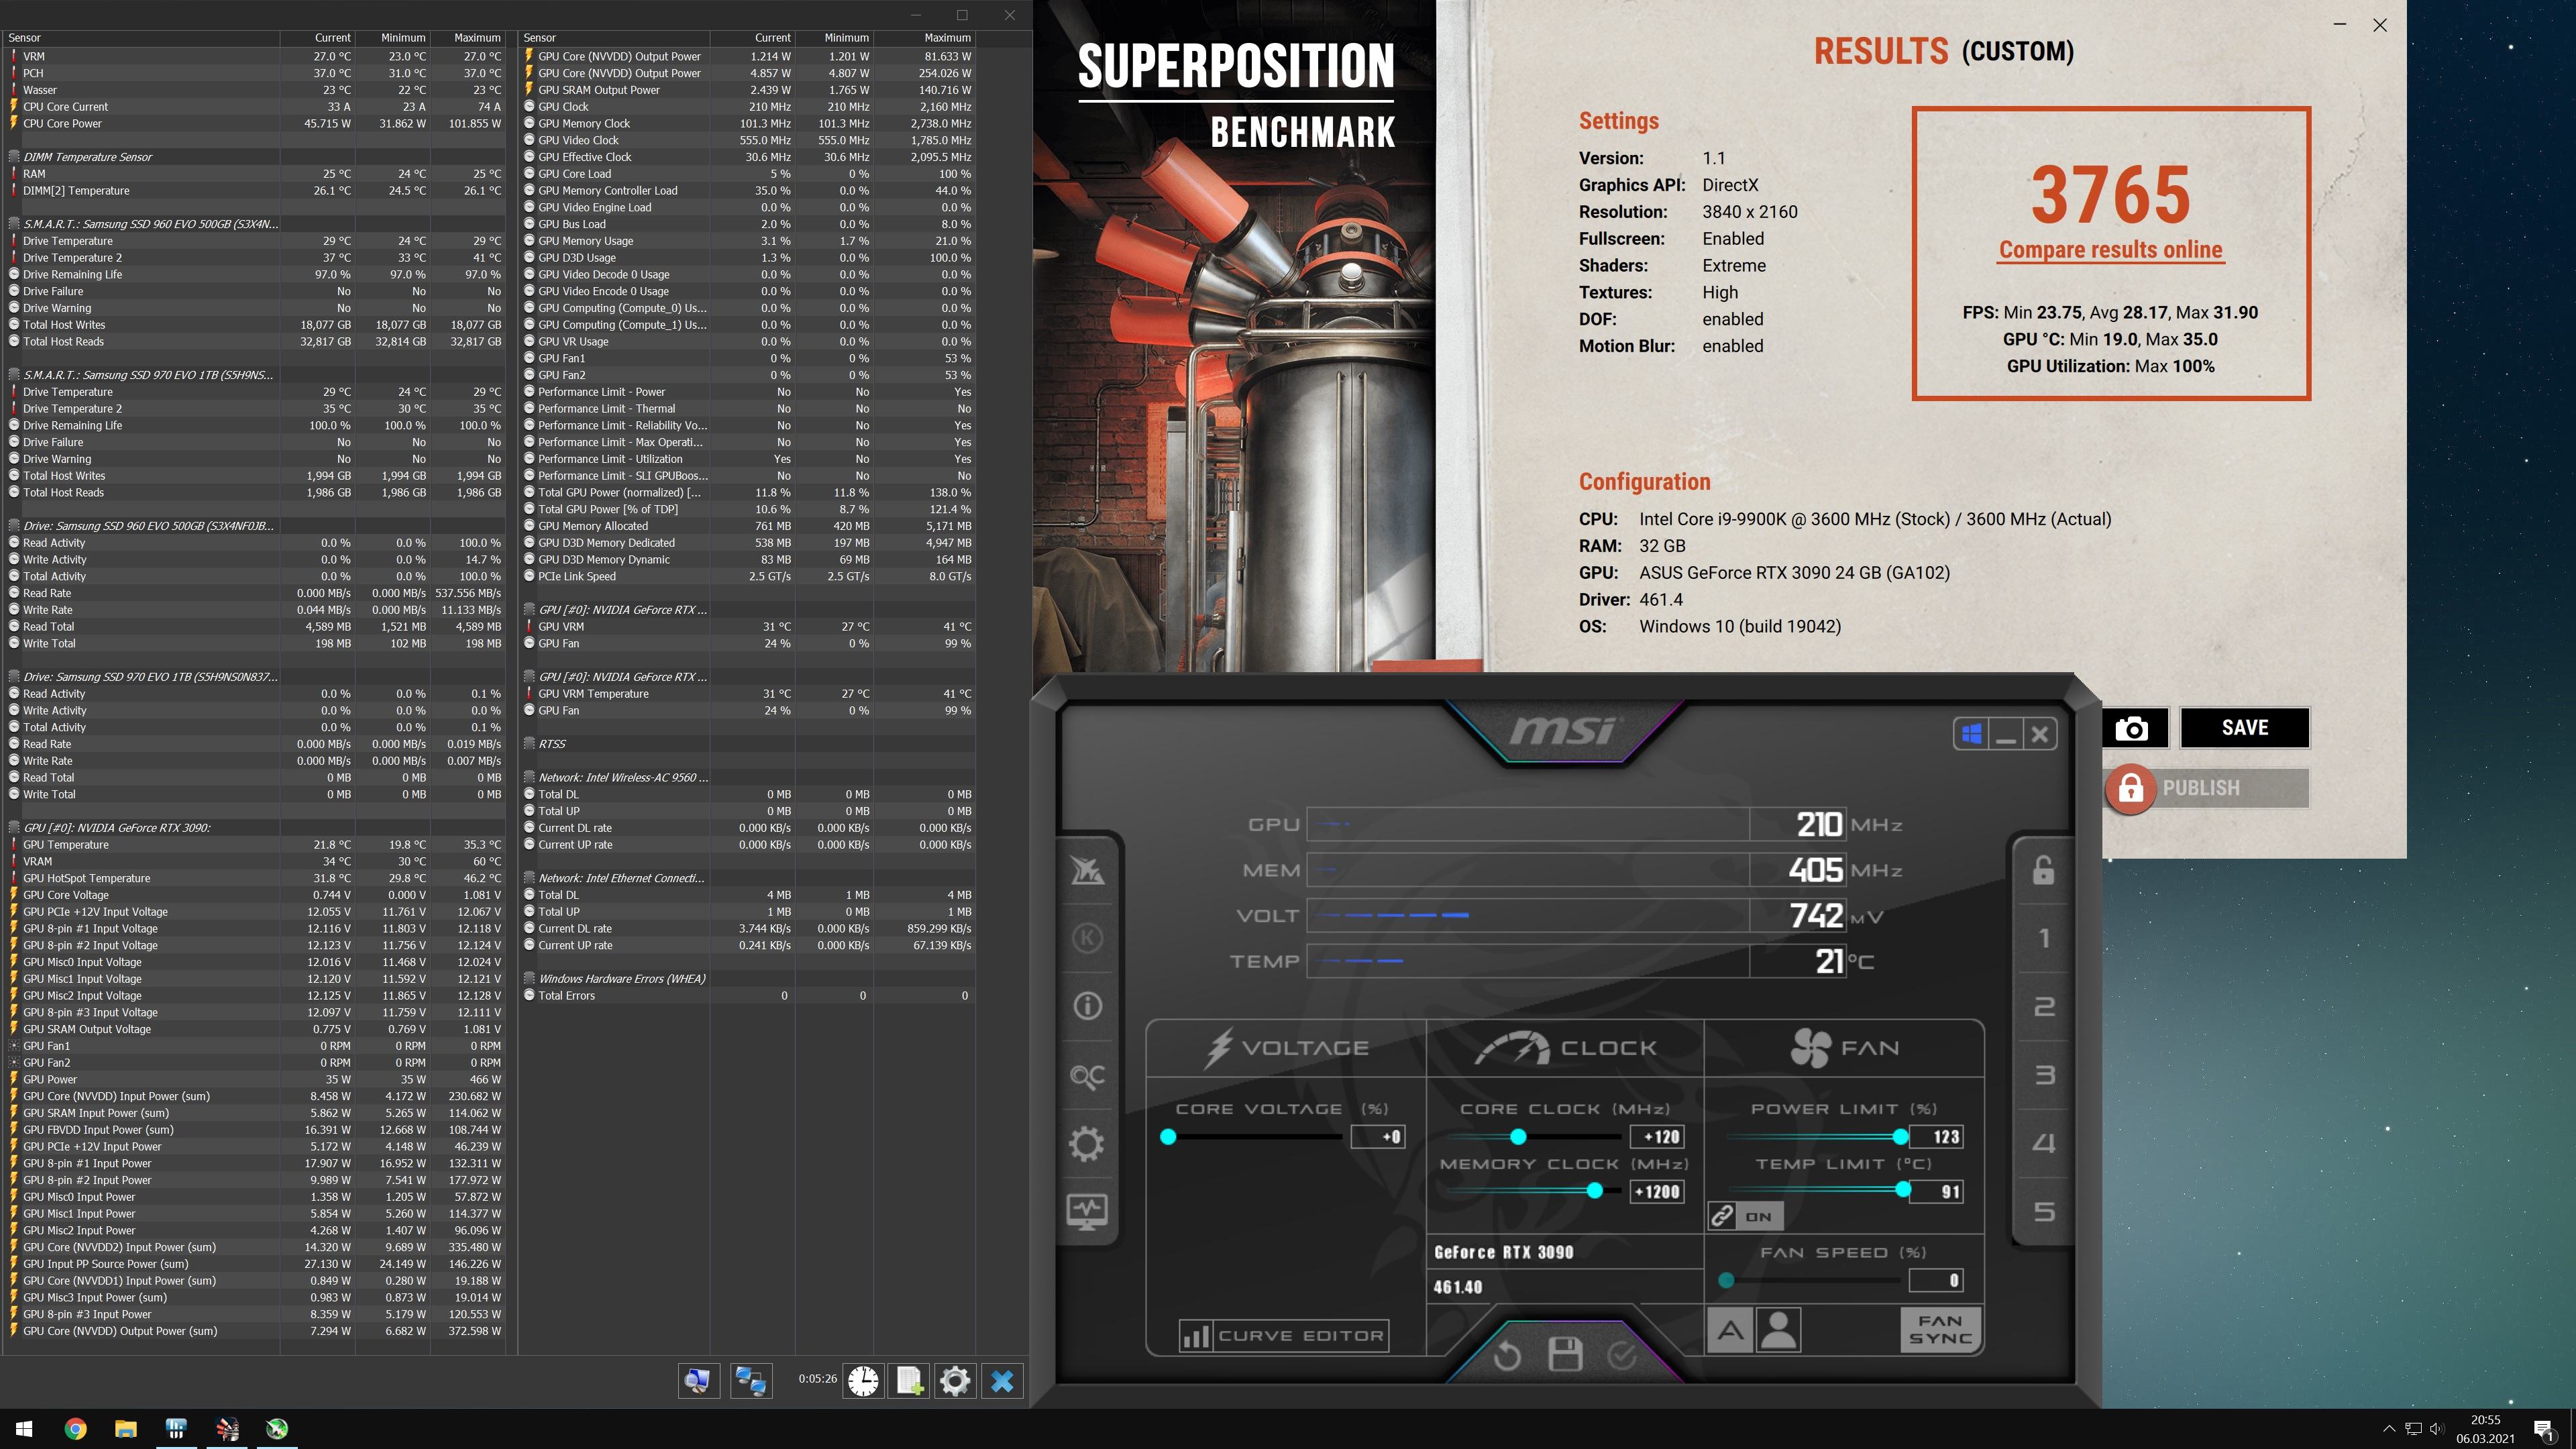2576x1449 pixels.
Task: Select Afterburner profile slot 5
Action: coord(2043,1212)
